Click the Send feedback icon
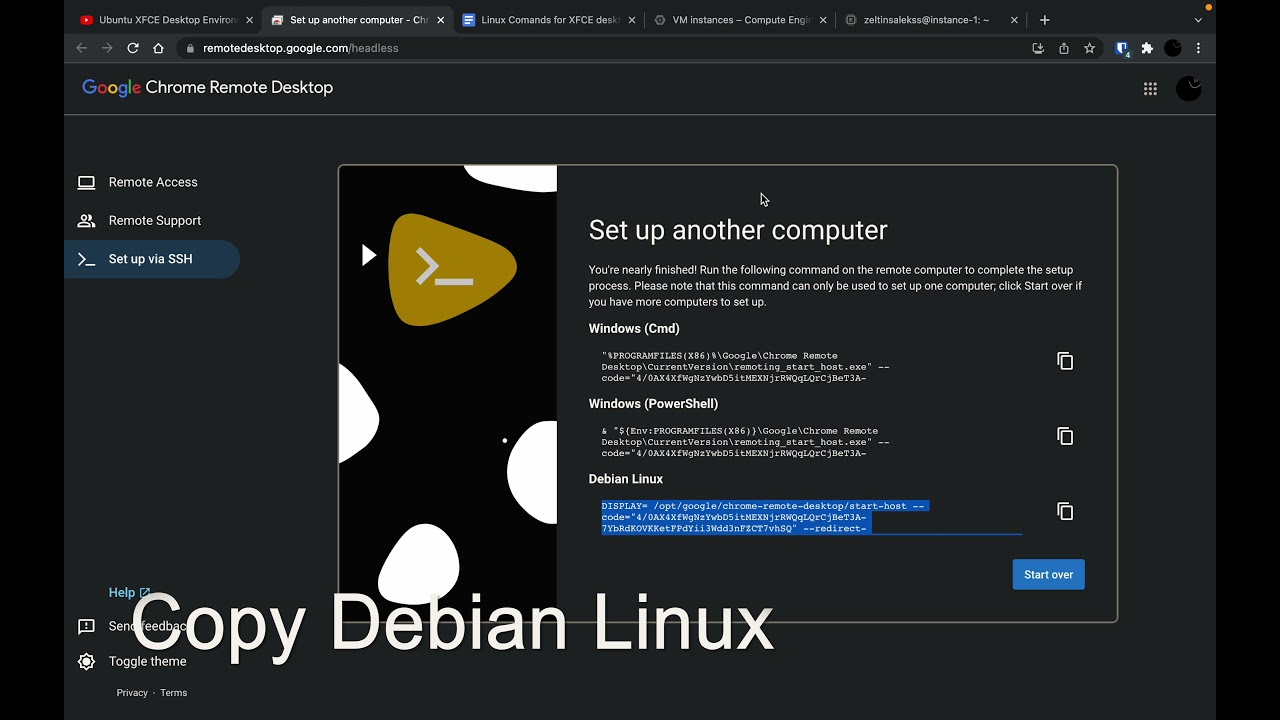 (87, 626)
